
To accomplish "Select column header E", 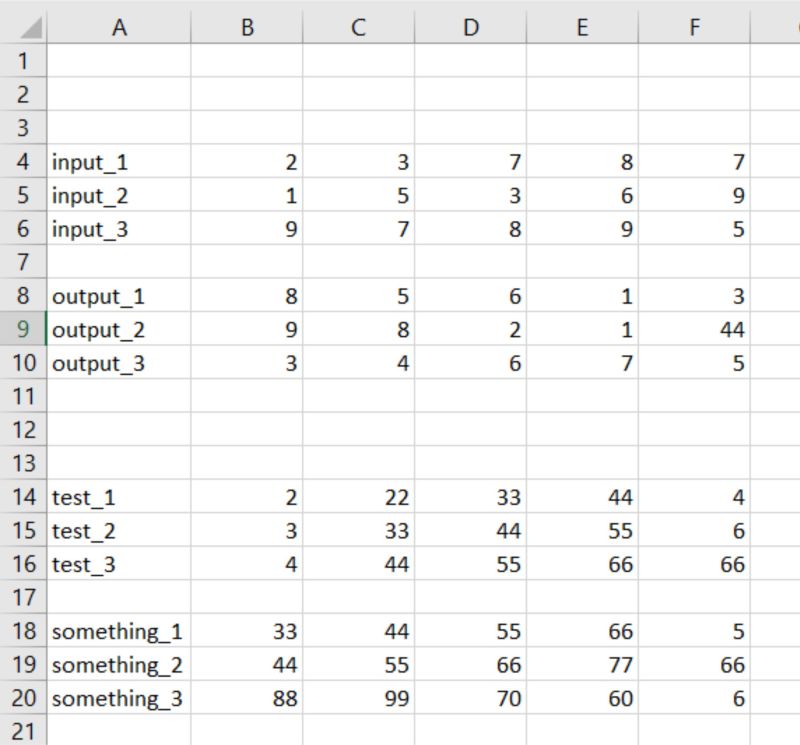I will pyautogui.click(x=584, y=27).
